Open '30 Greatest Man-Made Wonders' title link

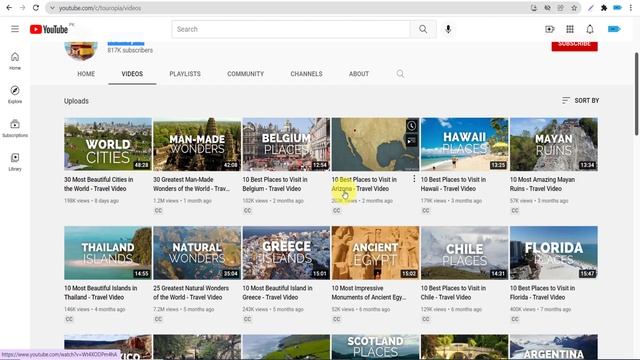pyautogui.click(x=191, y=184)
